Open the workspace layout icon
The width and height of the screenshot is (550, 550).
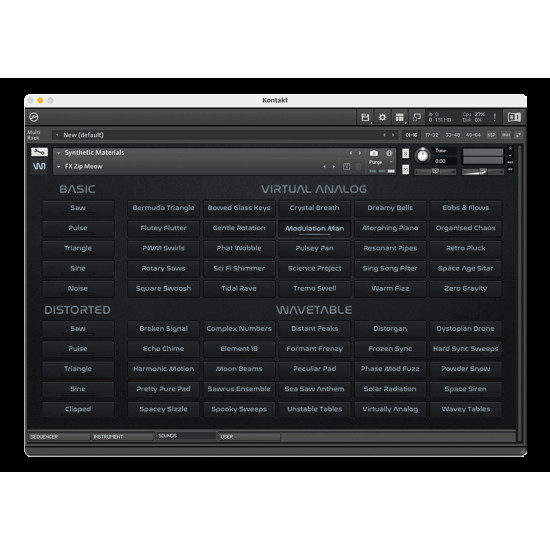[400, 117]
